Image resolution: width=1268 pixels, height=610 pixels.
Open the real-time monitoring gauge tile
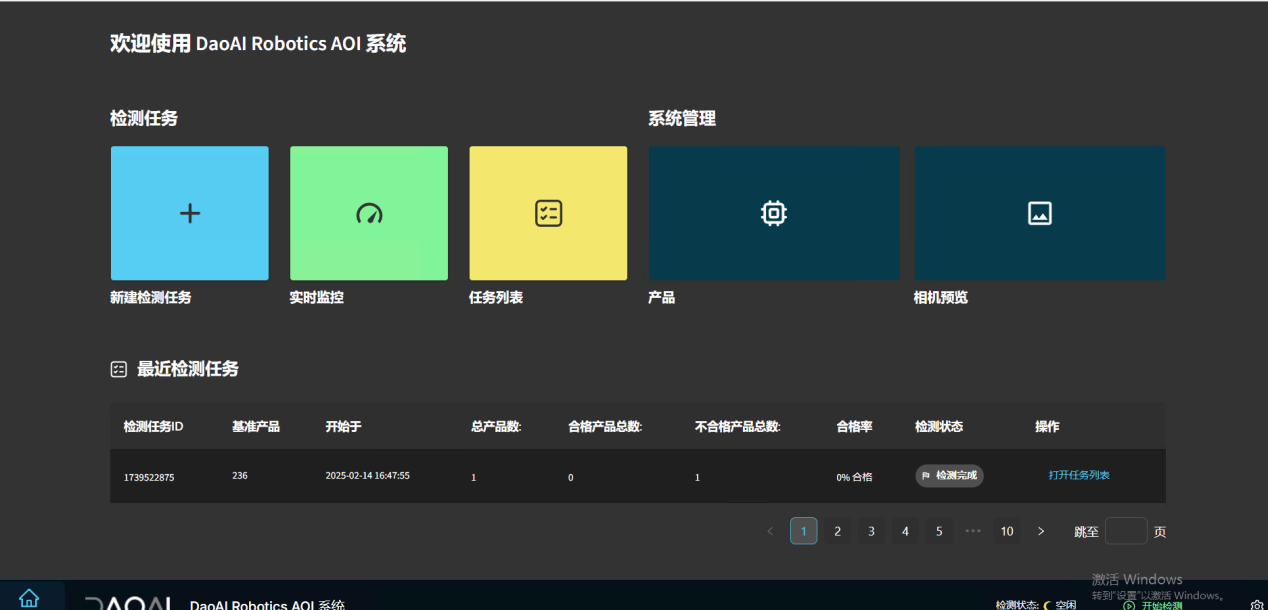click(x=369, y=213)
